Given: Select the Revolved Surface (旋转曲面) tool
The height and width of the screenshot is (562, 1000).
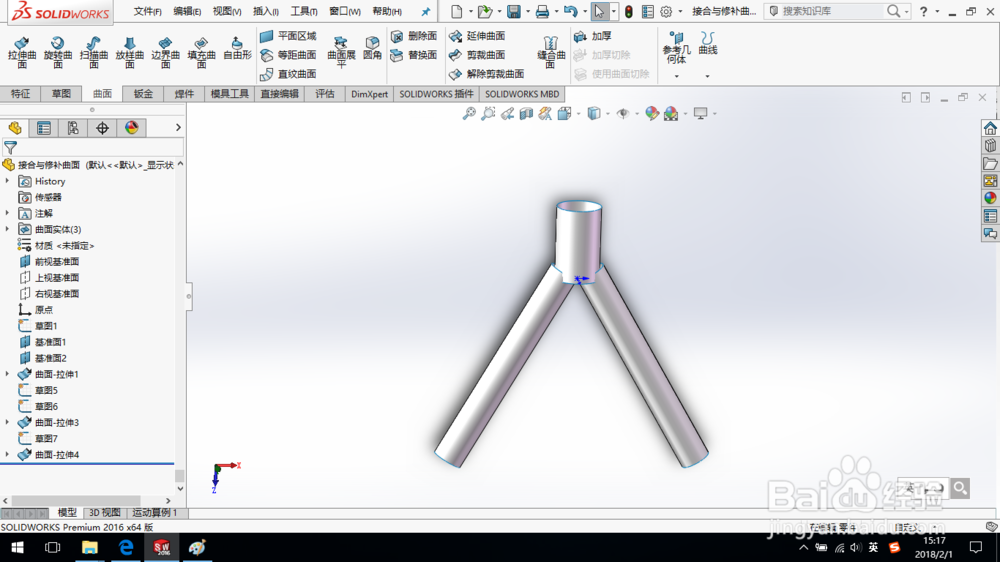Looking at the screenshot, I should (x=57, y=52).
